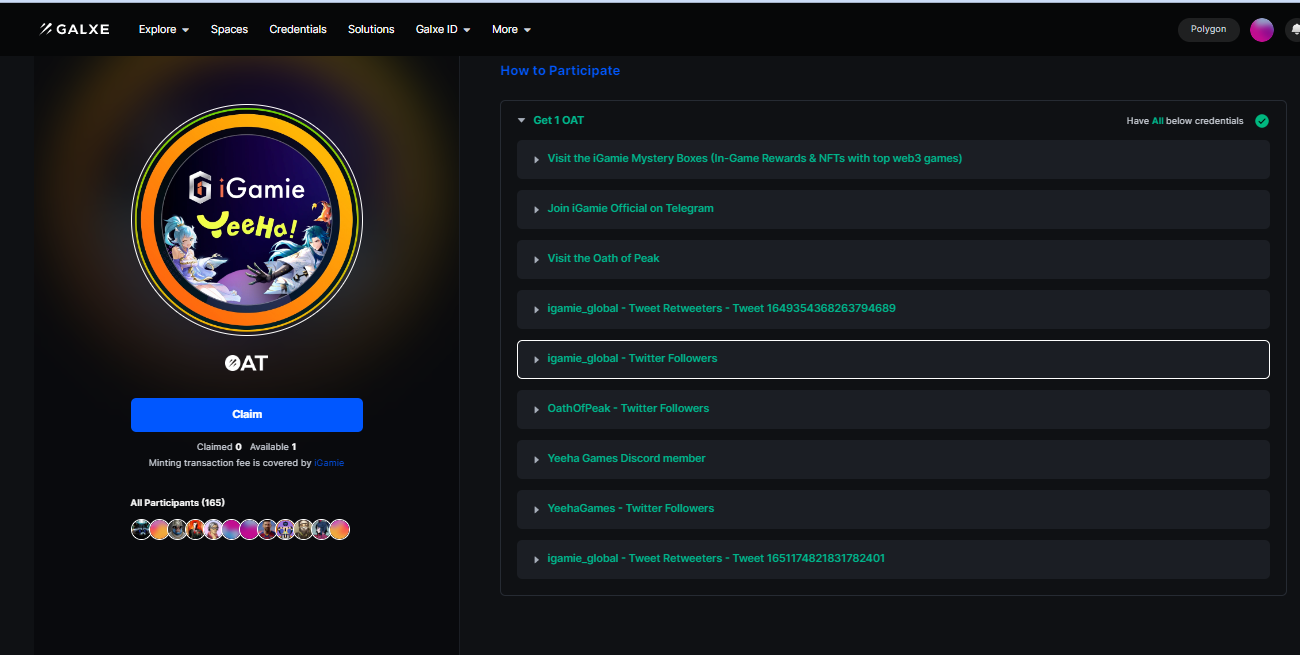Screen dimensions: 1300x655
Task: Expand Tweet Retweeters 1651174821831782401 credential
Action: (893, 559)
